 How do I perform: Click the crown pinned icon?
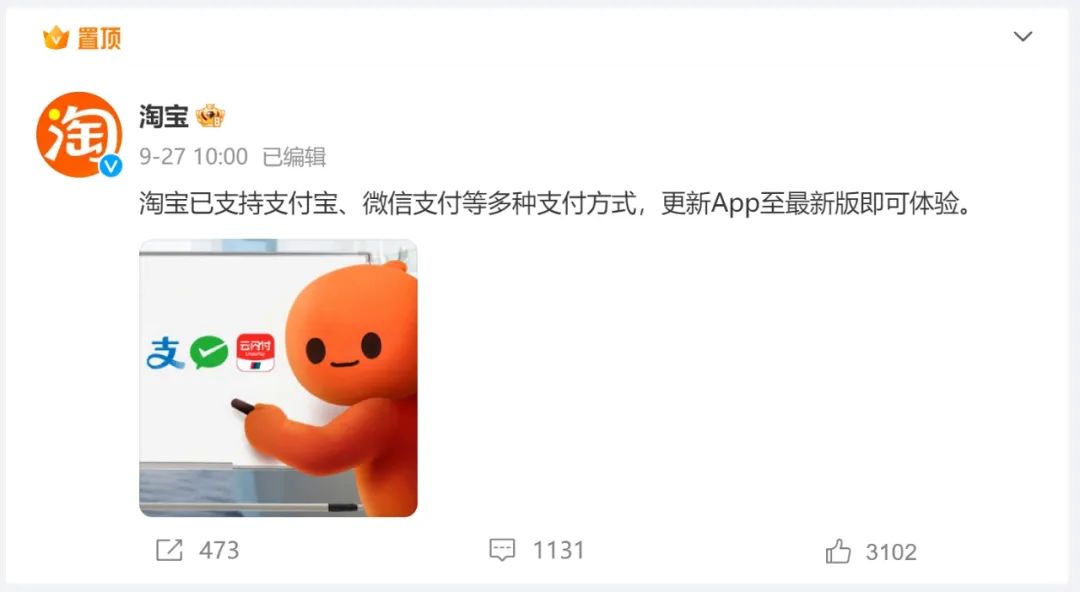pyautogui.click(x=56, y=38)
